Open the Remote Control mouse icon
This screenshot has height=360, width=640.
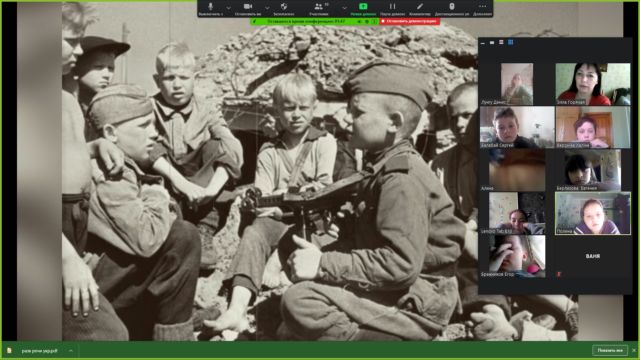click(x=451, y=7)
